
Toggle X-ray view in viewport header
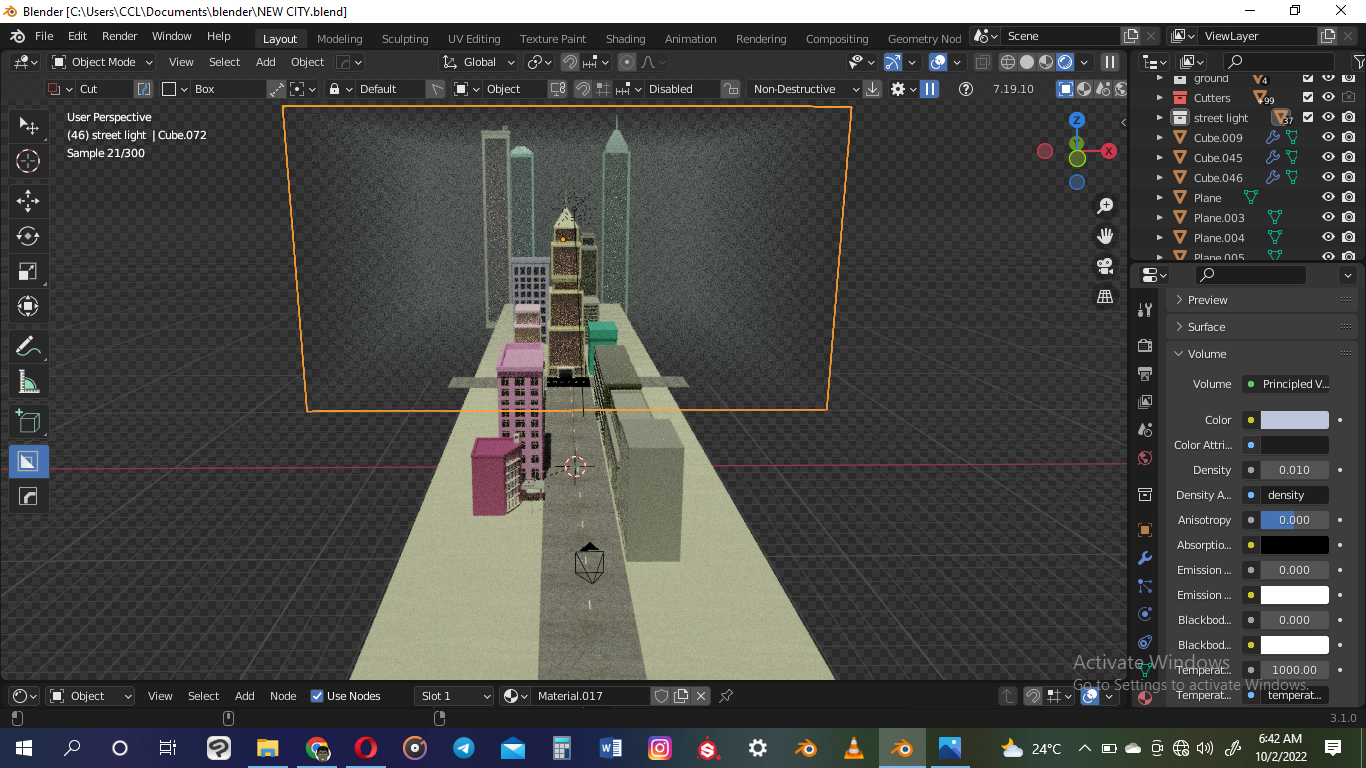983,62
